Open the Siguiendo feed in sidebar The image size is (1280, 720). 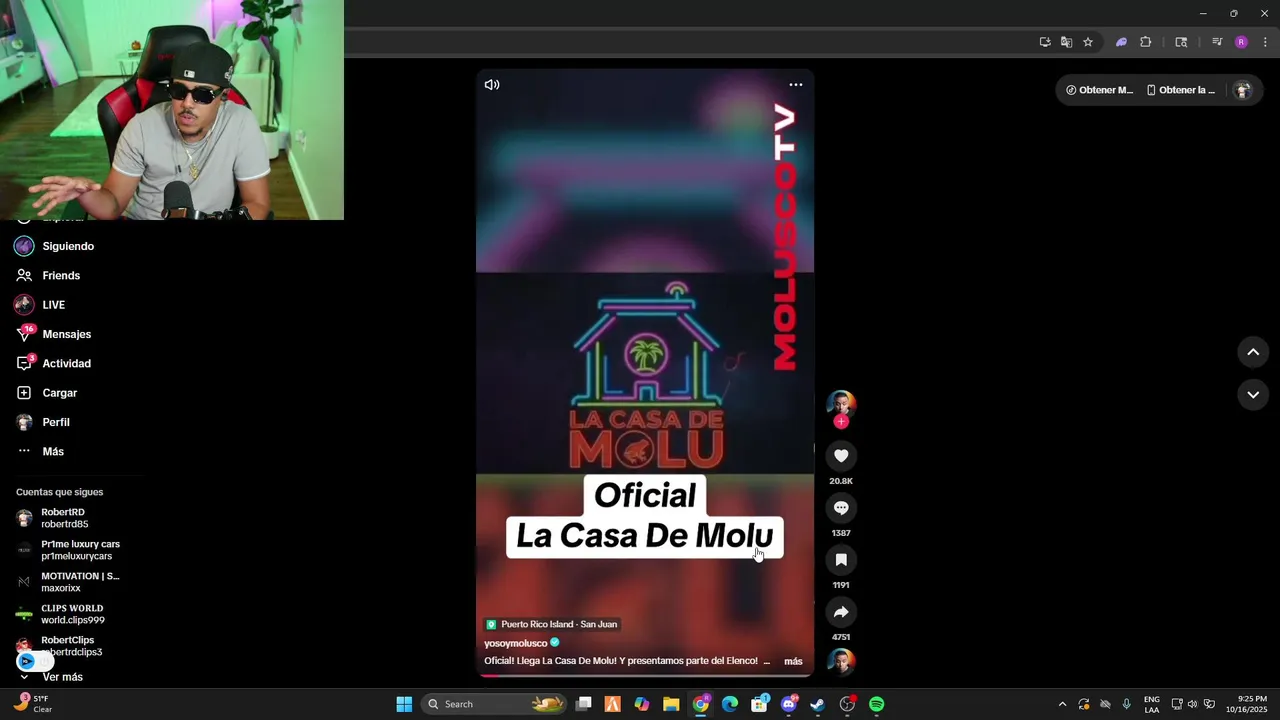[68, 246]
